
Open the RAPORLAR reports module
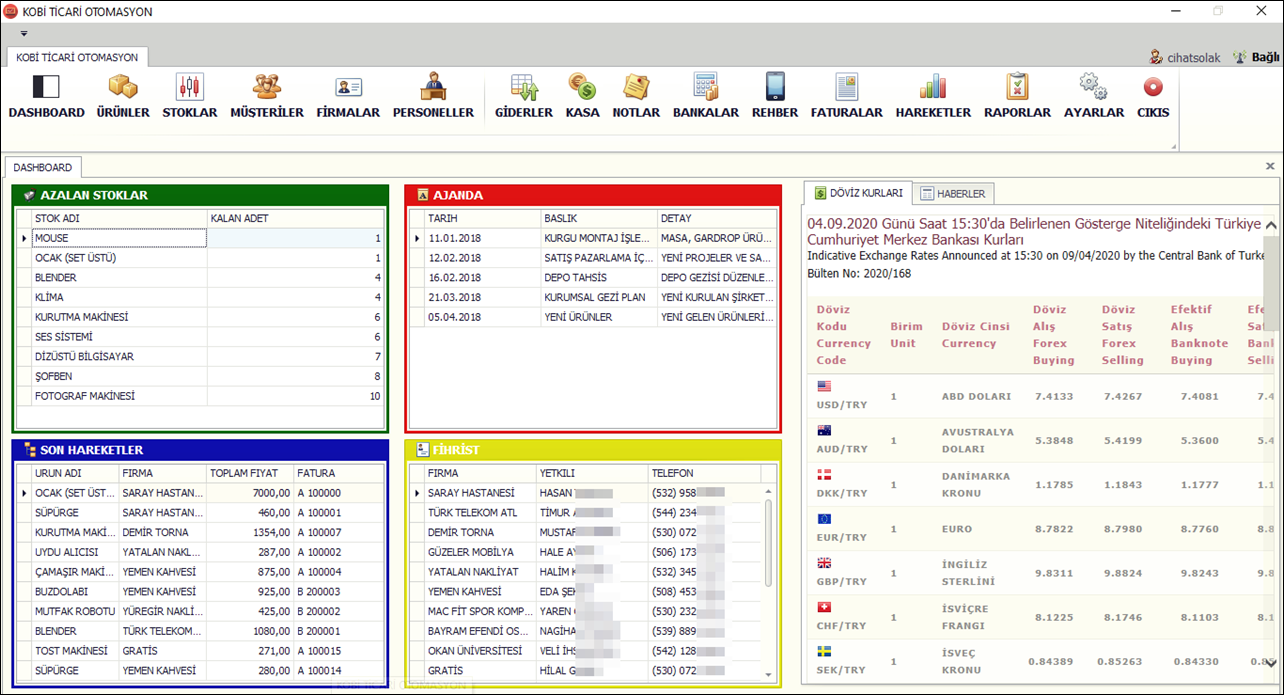1017,96
